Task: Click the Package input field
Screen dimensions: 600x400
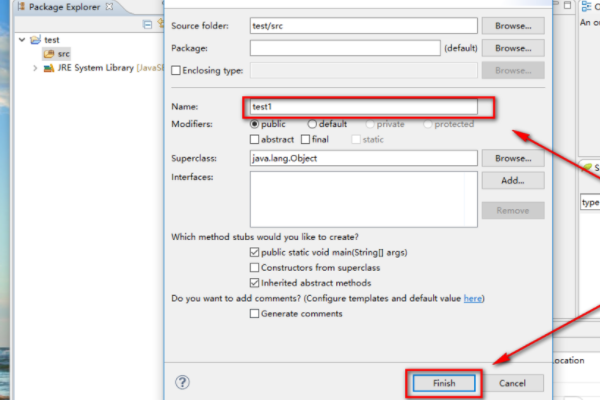Action: (x=345, y=48)
